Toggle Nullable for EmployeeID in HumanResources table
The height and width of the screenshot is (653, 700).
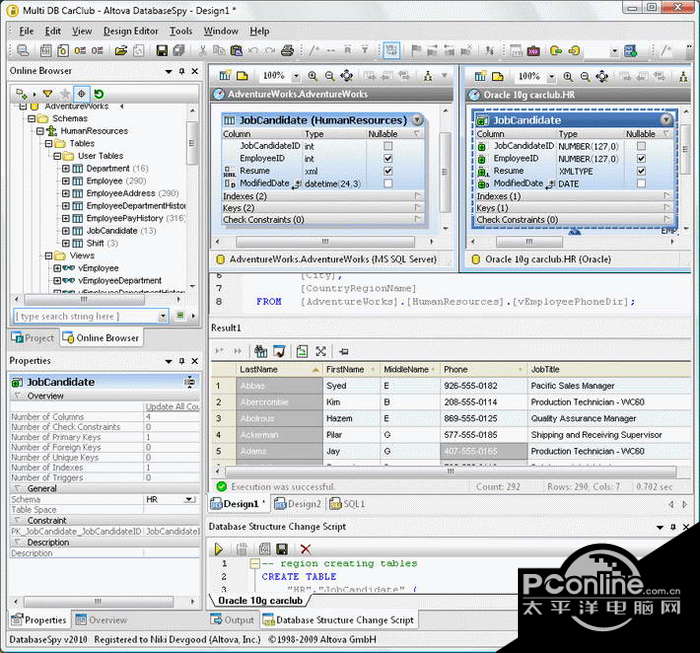(x=388, y=158)
